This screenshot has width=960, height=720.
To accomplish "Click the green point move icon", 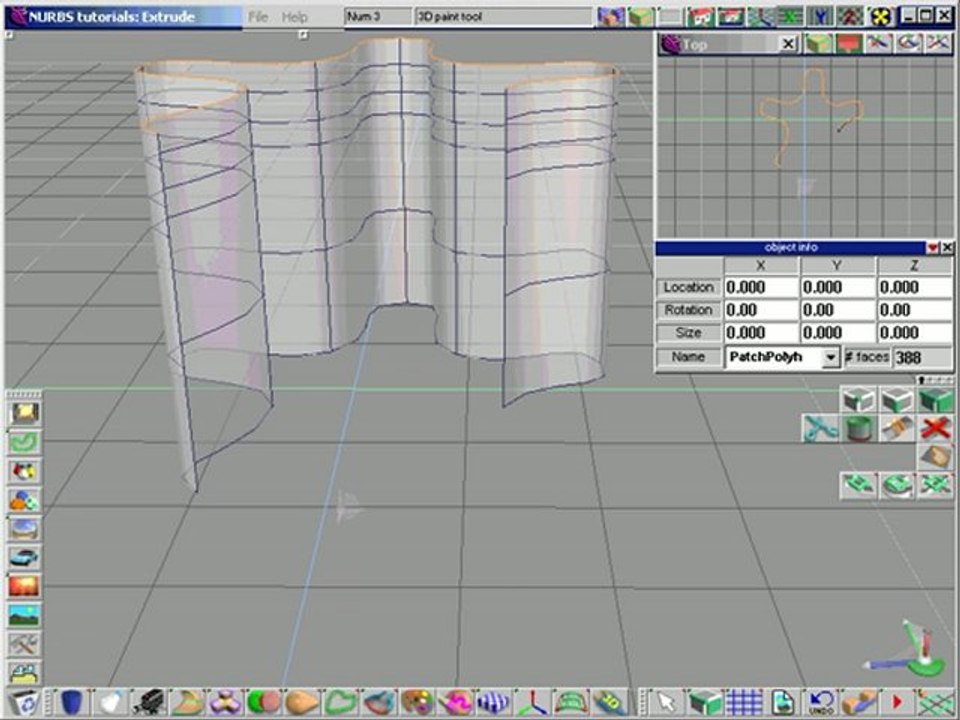I will (x=859, y=486).
